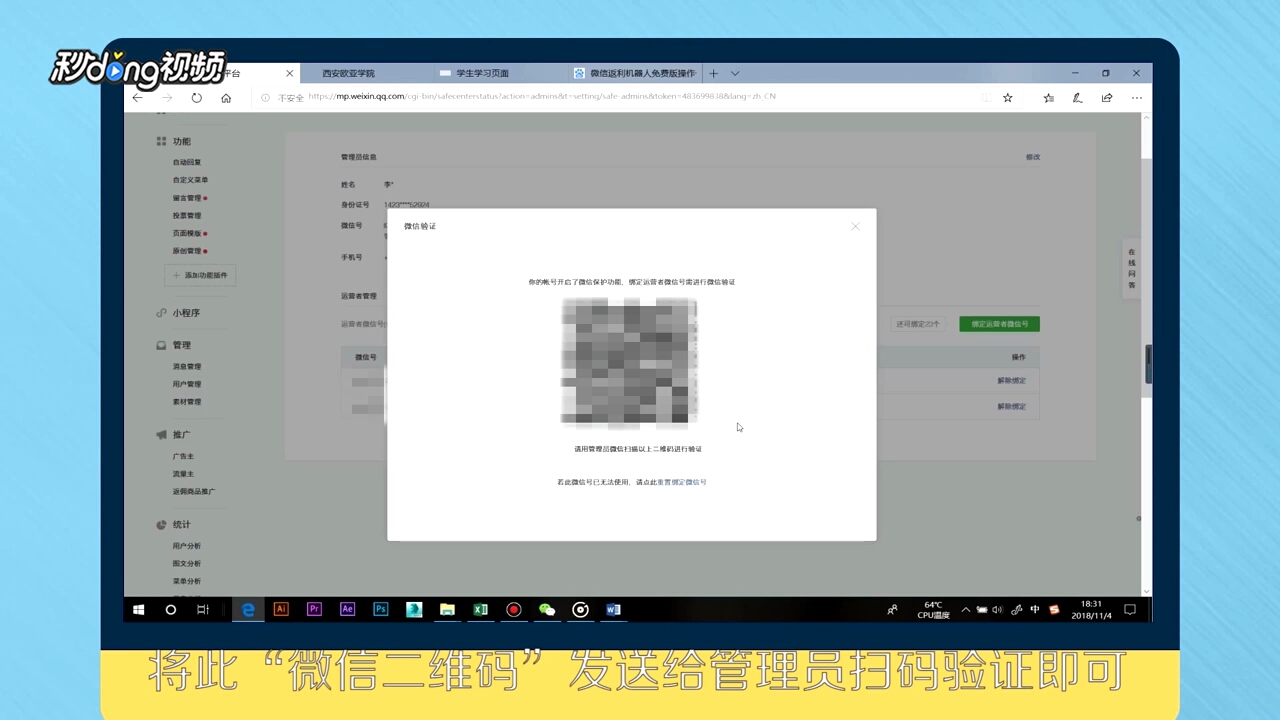Open 投票管理 in the sidebar
1280x720 pixels.
[x=187, y=216]
